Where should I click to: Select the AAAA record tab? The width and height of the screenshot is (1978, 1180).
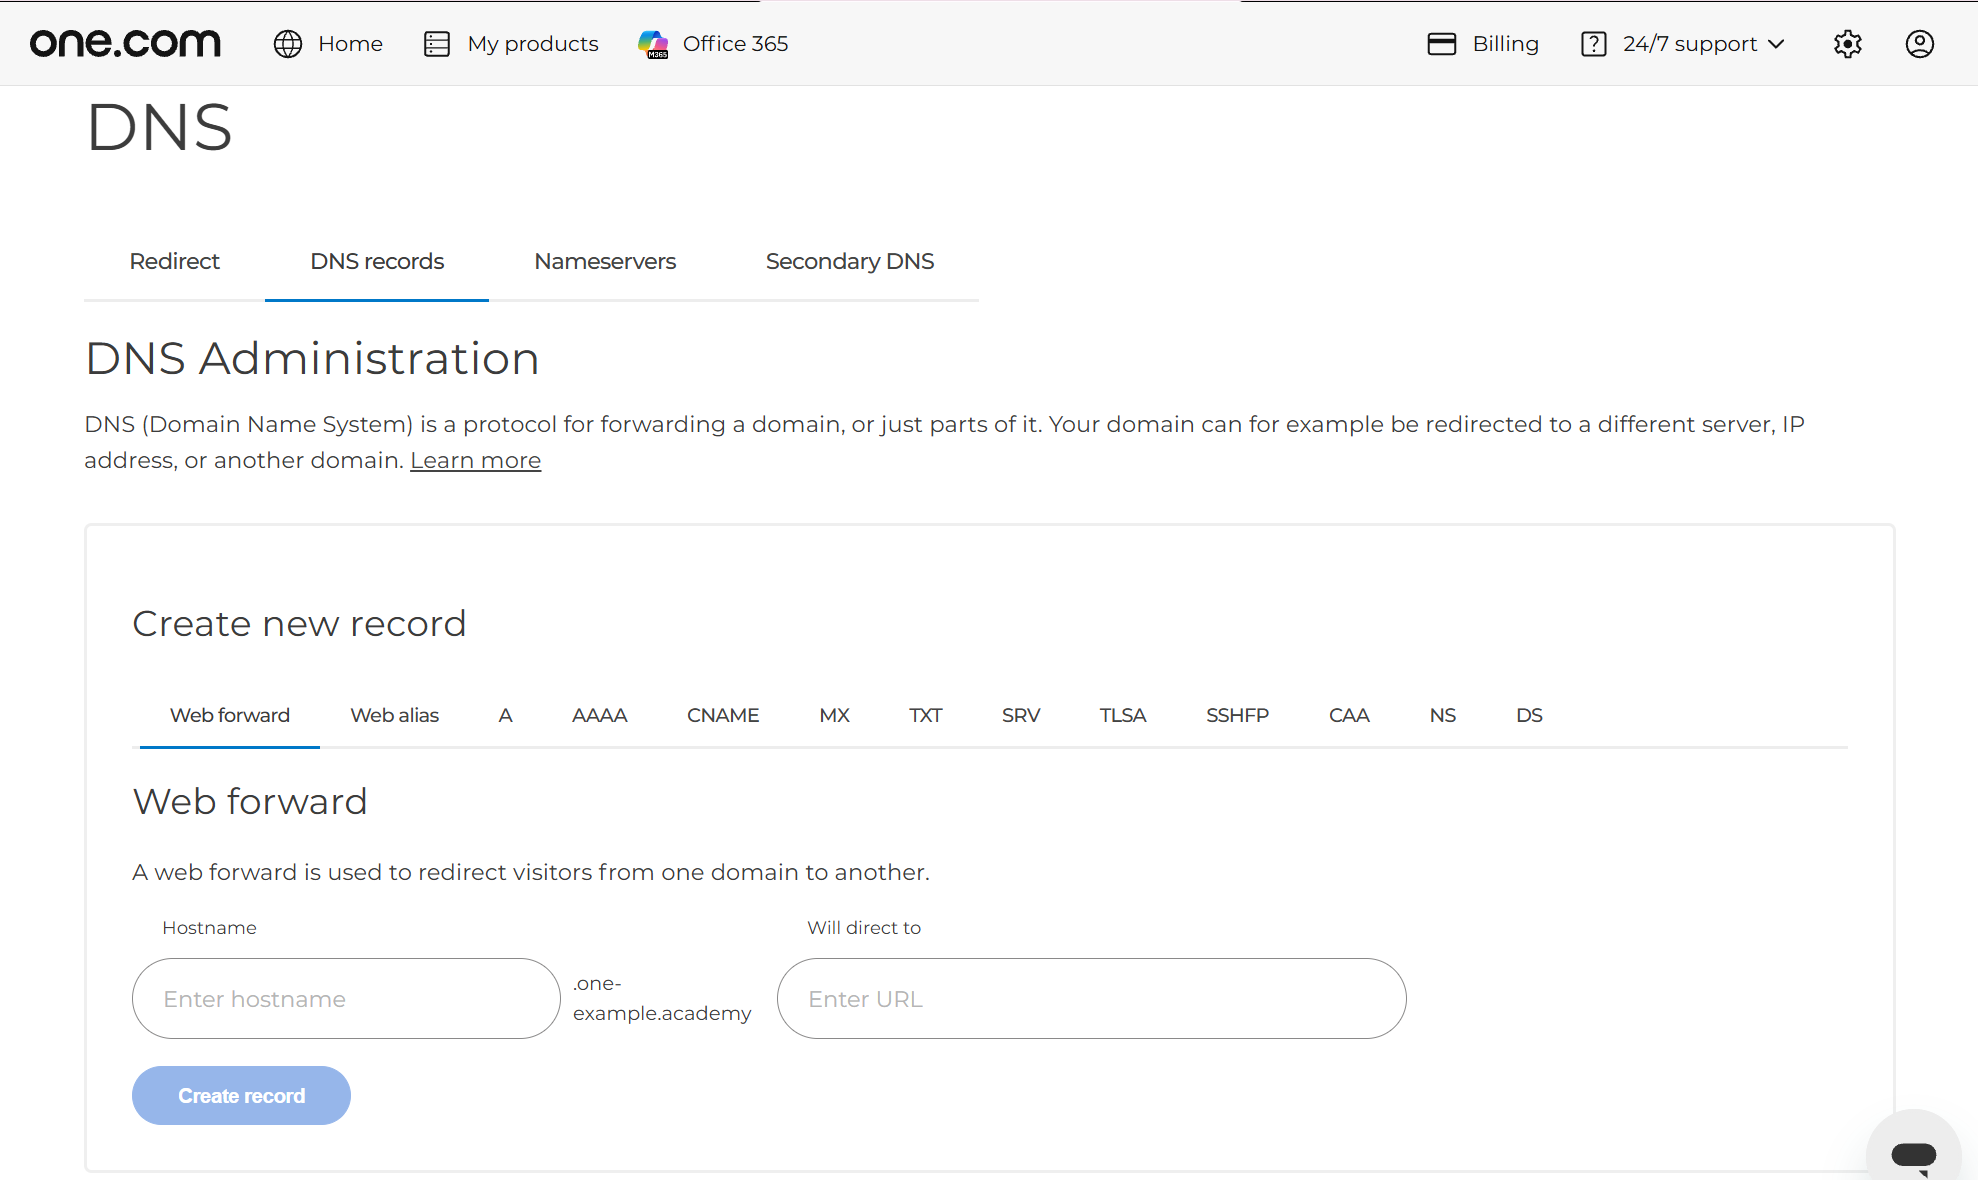click(599, 715)
